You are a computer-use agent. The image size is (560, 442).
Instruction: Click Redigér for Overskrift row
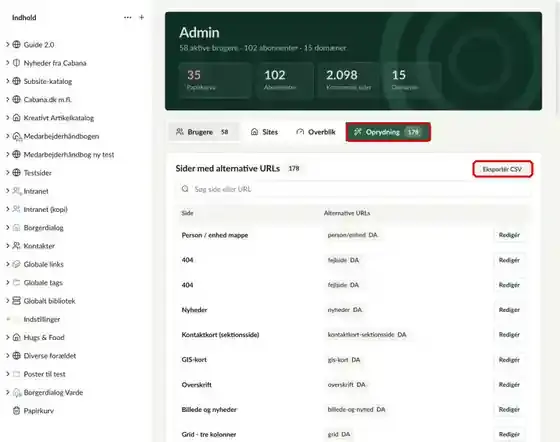(509, 385)
